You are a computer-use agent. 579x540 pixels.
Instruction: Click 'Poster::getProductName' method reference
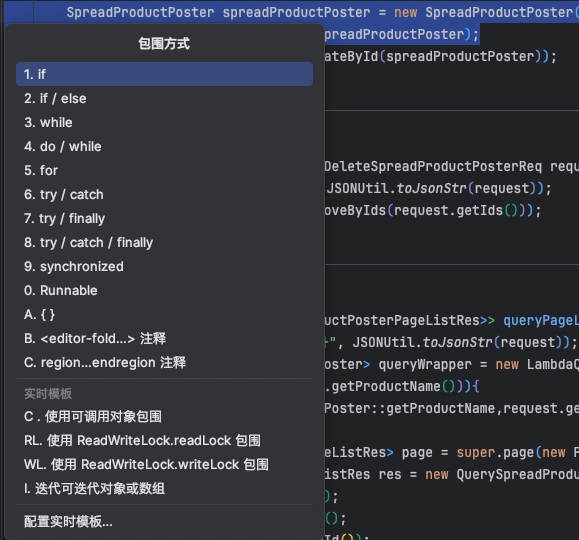tap(410, 409)
